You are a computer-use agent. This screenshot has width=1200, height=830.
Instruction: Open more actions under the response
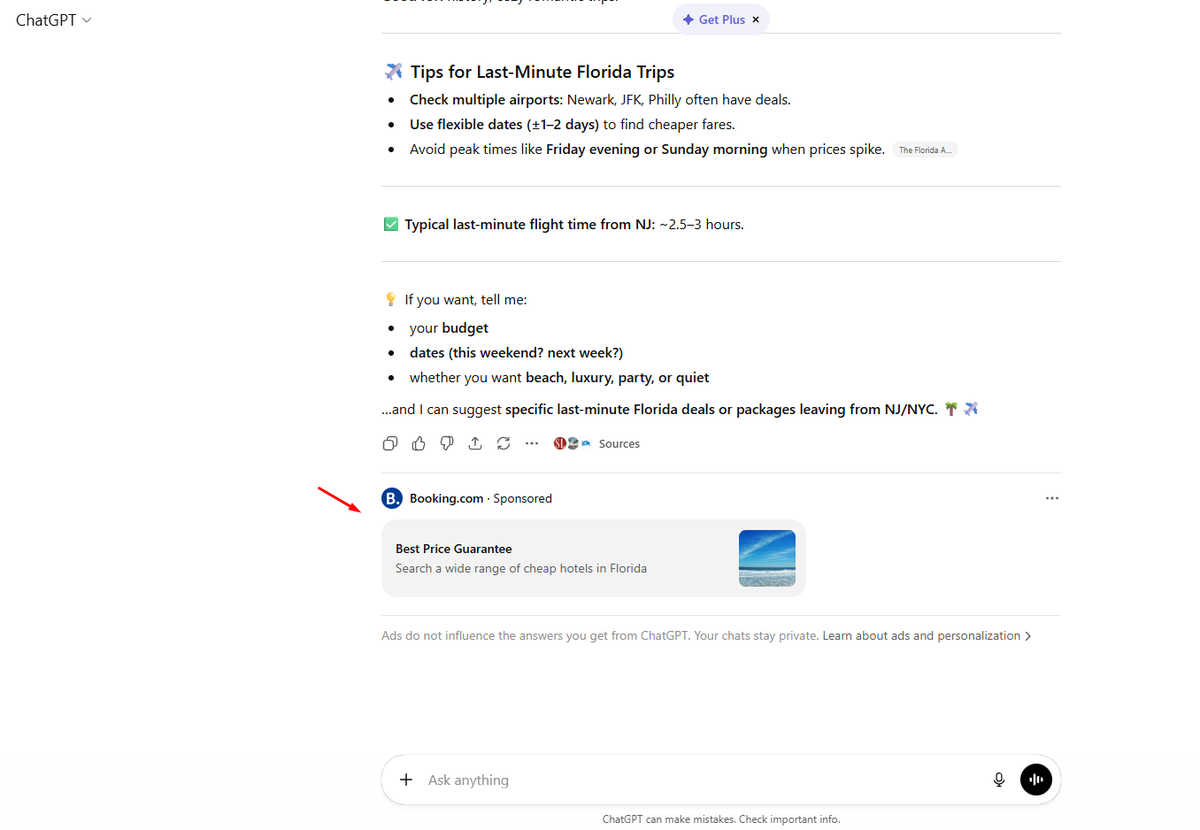[532, 443]
